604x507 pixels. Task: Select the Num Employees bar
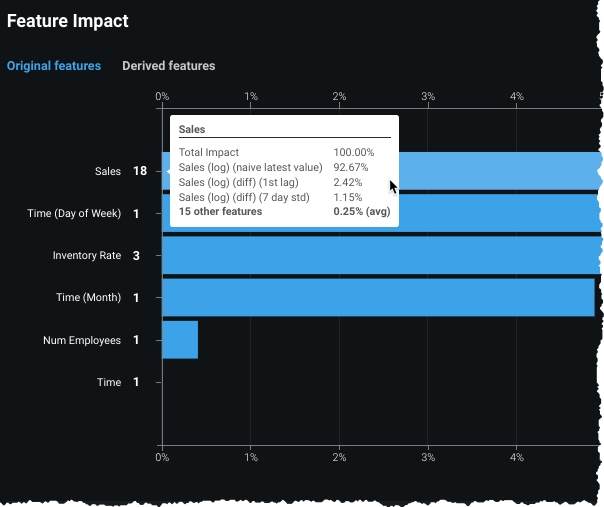tap(180, 339)
